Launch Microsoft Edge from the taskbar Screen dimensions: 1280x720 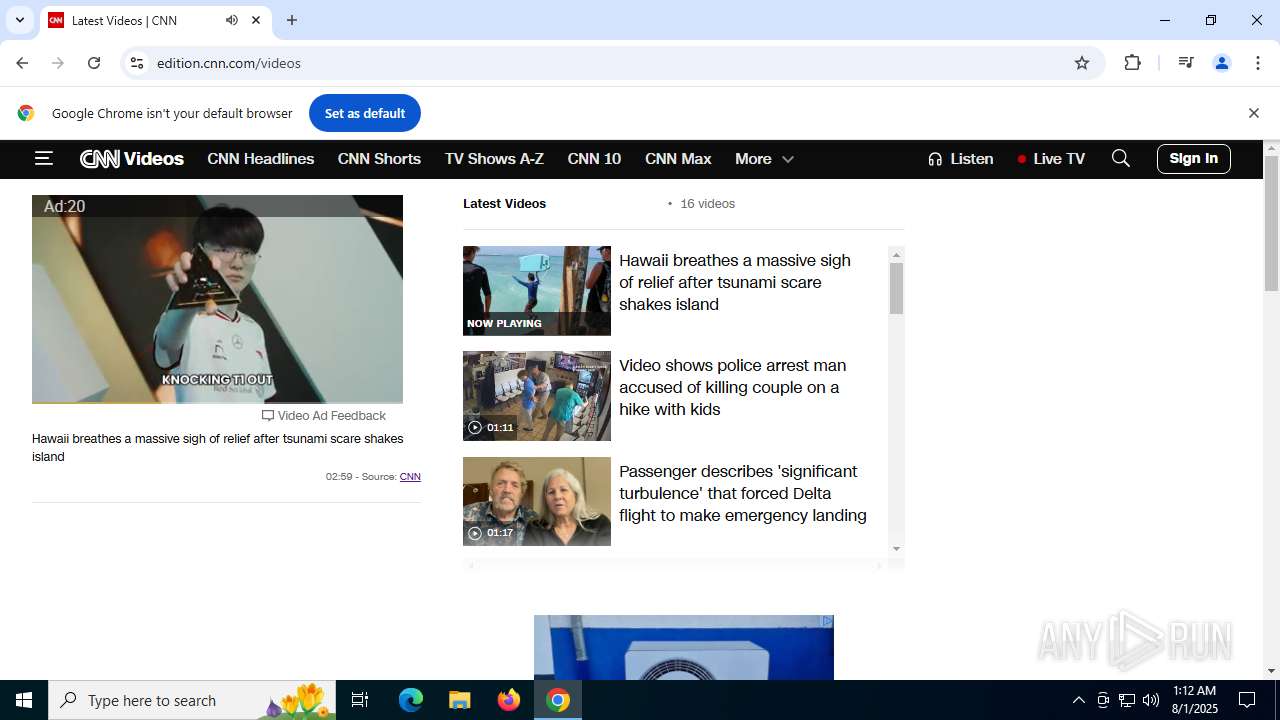pos(411,700)
